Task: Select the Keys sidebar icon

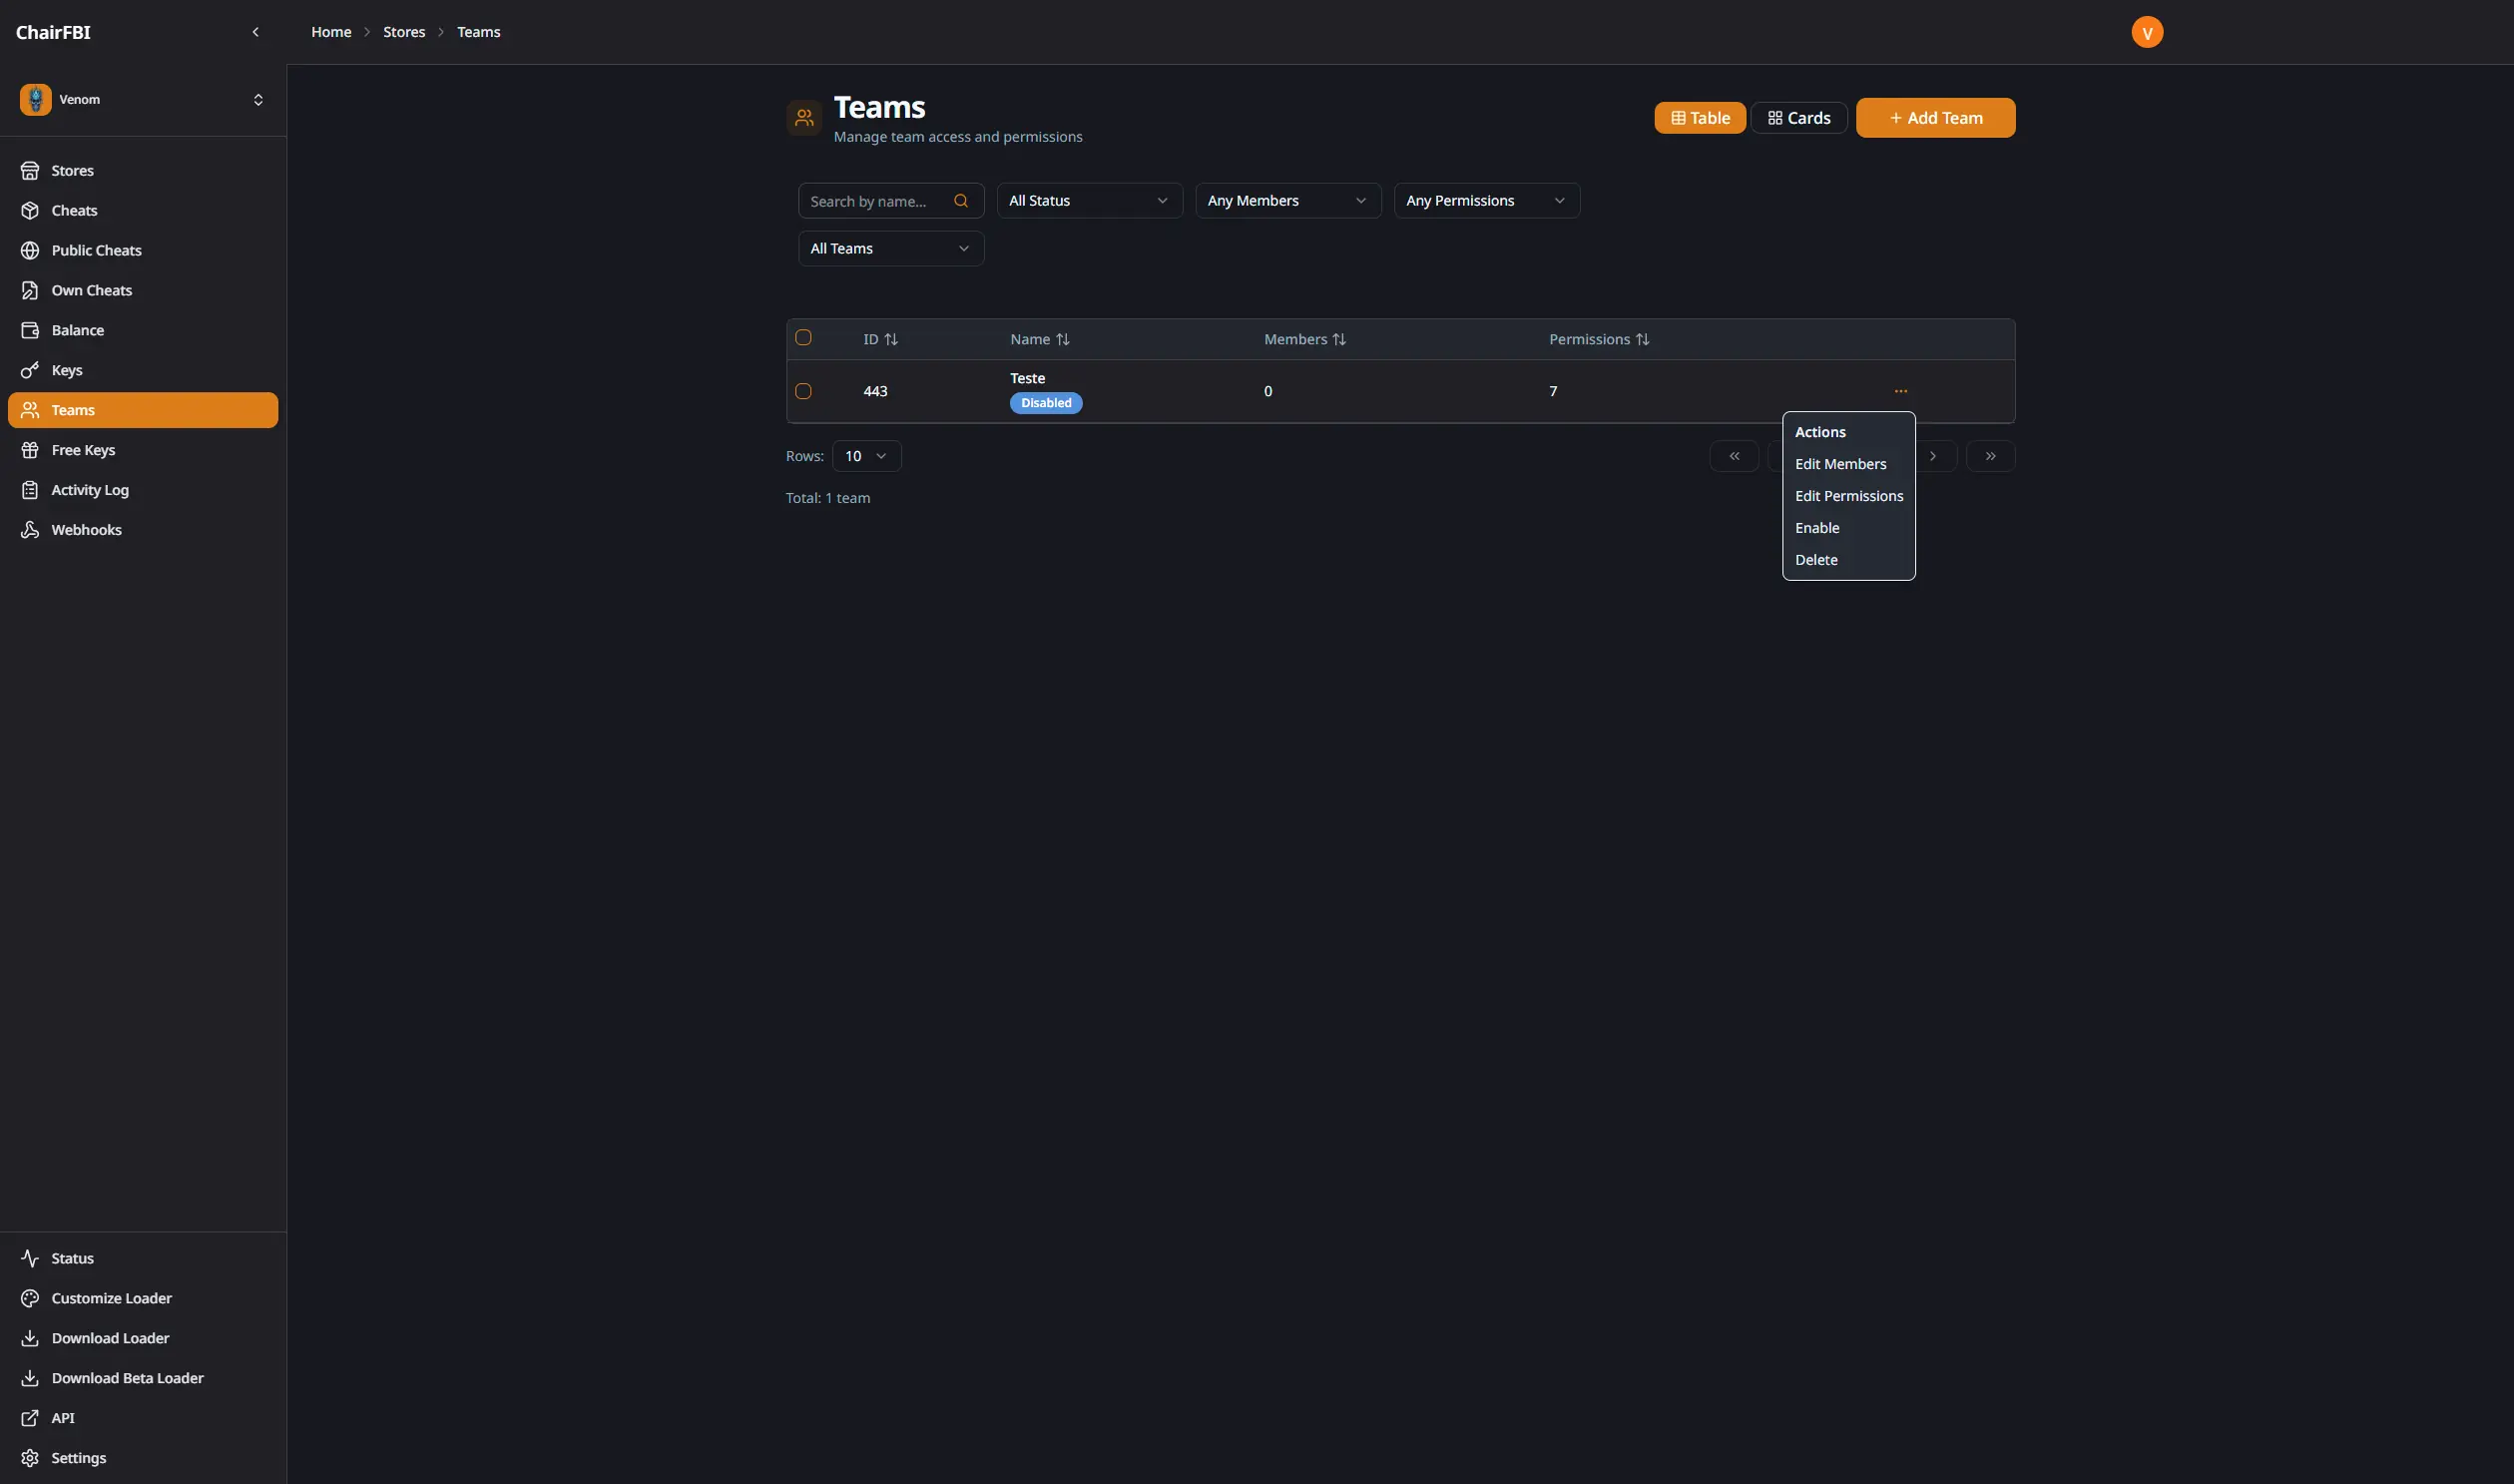Action: click(31, 370)
